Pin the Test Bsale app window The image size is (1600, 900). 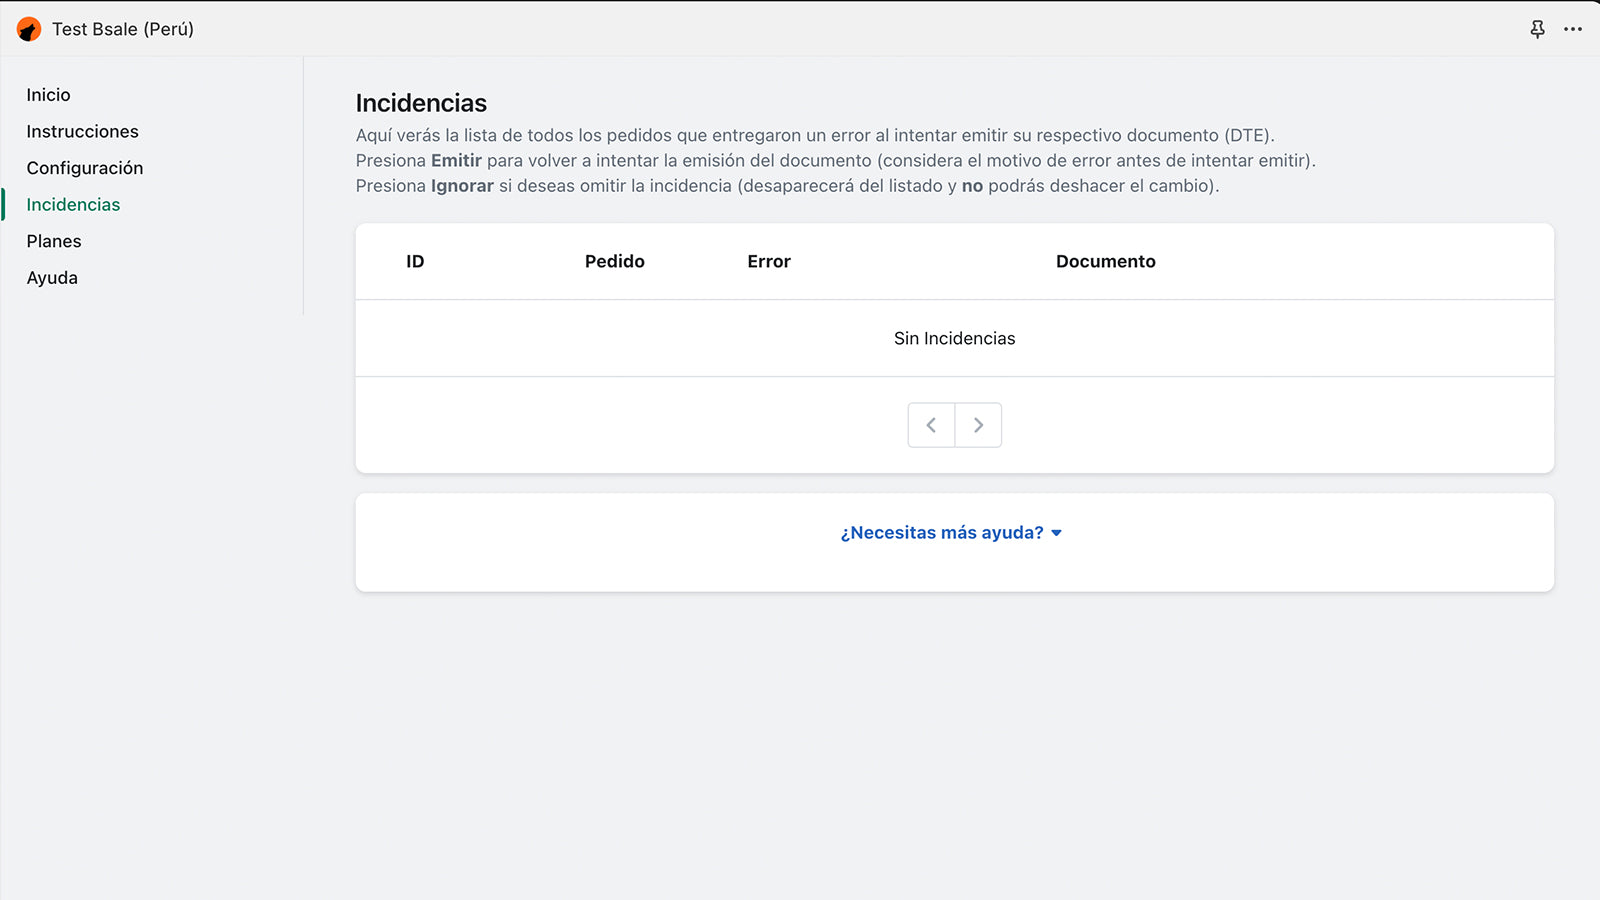pos(1536,30)
